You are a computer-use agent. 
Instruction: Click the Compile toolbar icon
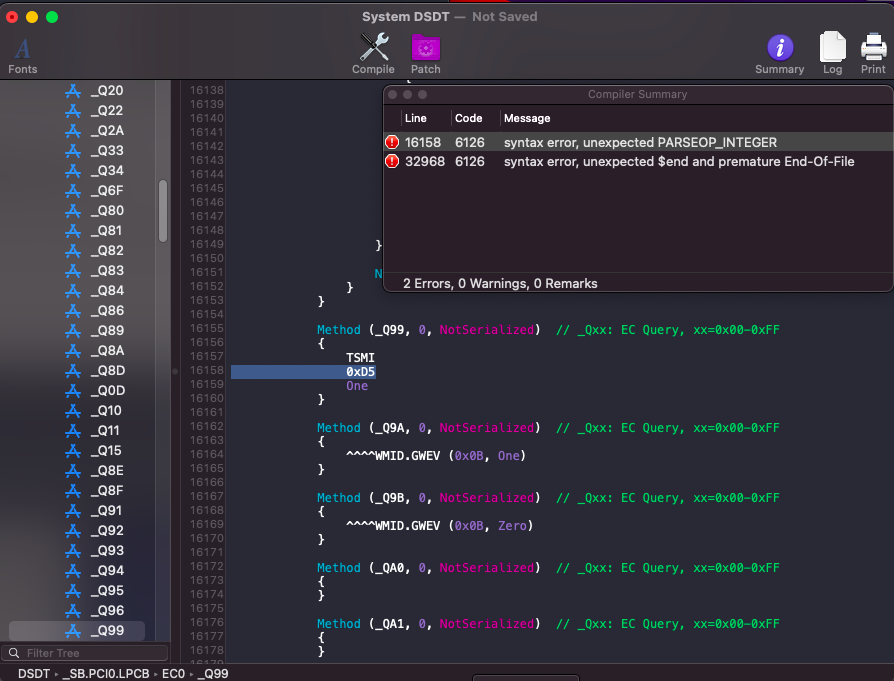(373, 52)
